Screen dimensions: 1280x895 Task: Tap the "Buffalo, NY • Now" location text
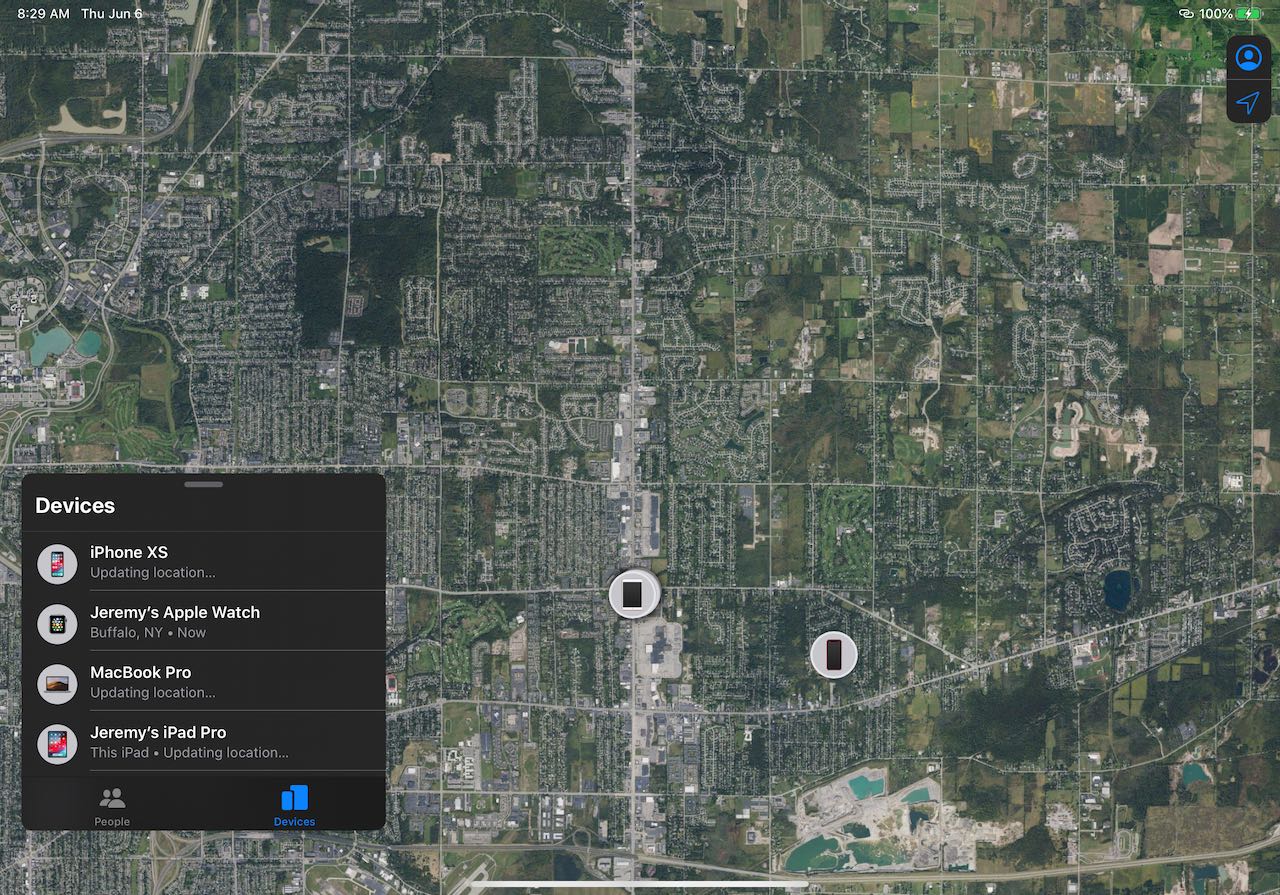click(x=148, y=633)
